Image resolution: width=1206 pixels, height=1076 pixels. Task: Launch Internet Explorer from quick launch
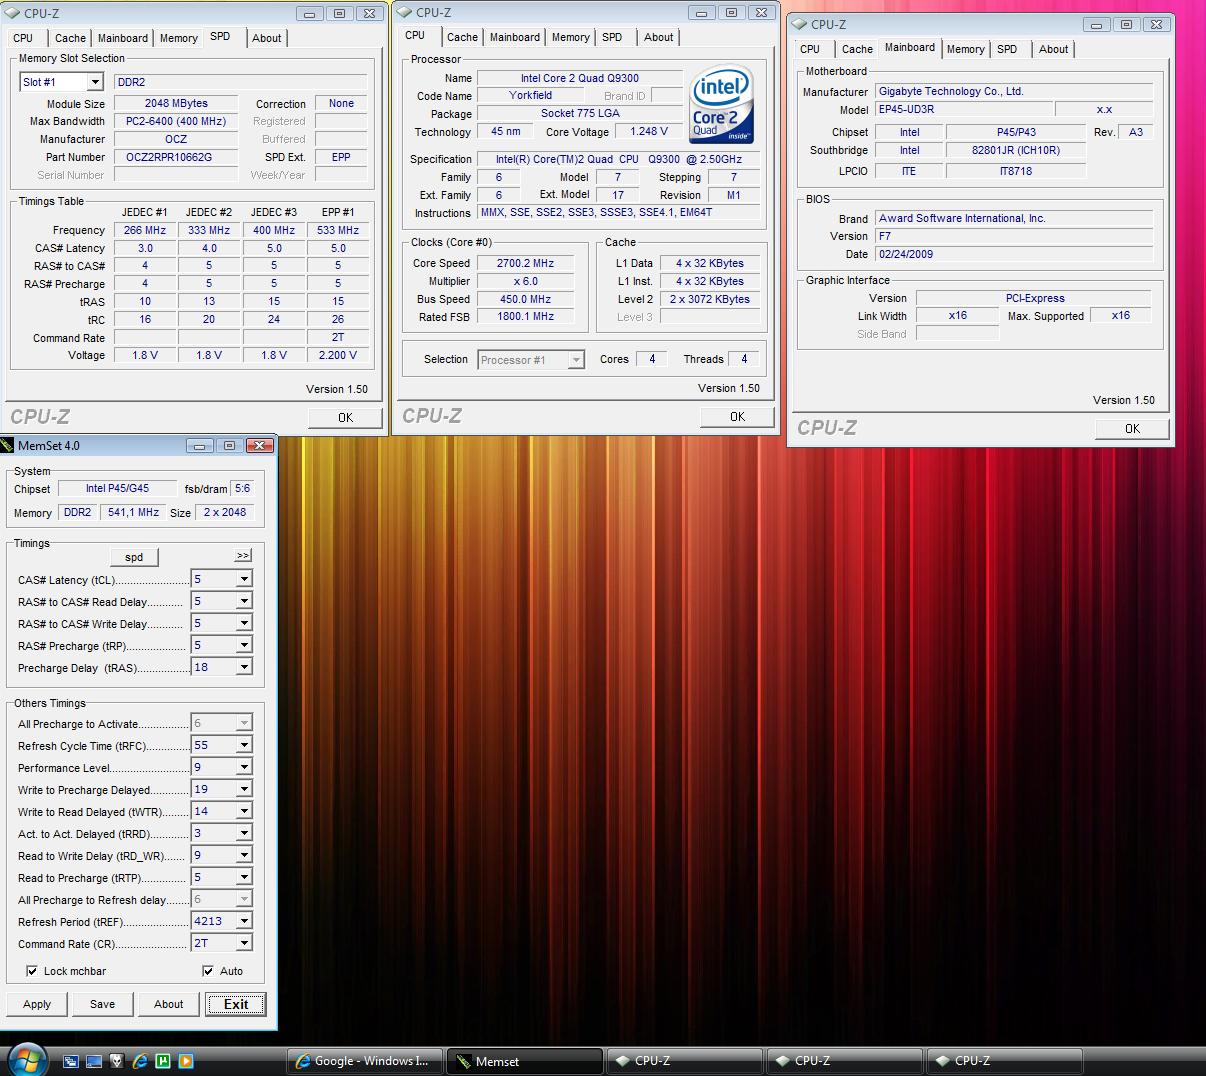pos(140,1061)
